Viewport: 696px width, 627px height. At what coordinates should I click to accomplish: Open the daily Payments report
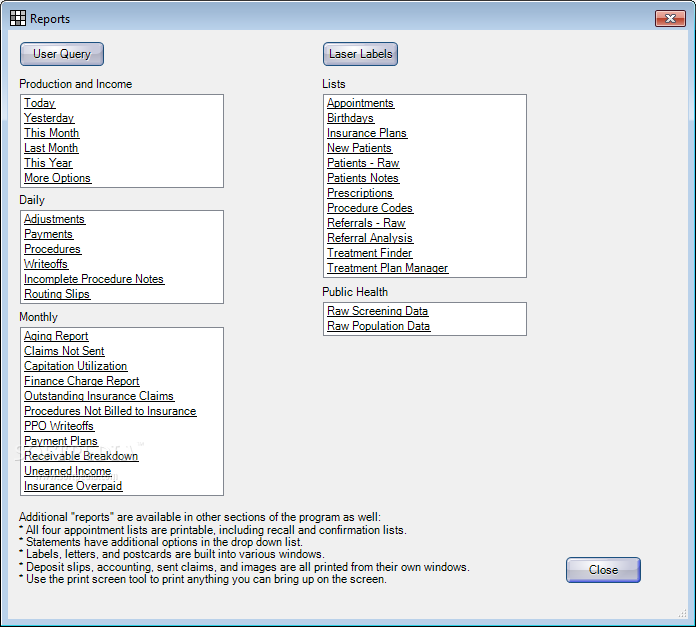(x=48, y=234)
